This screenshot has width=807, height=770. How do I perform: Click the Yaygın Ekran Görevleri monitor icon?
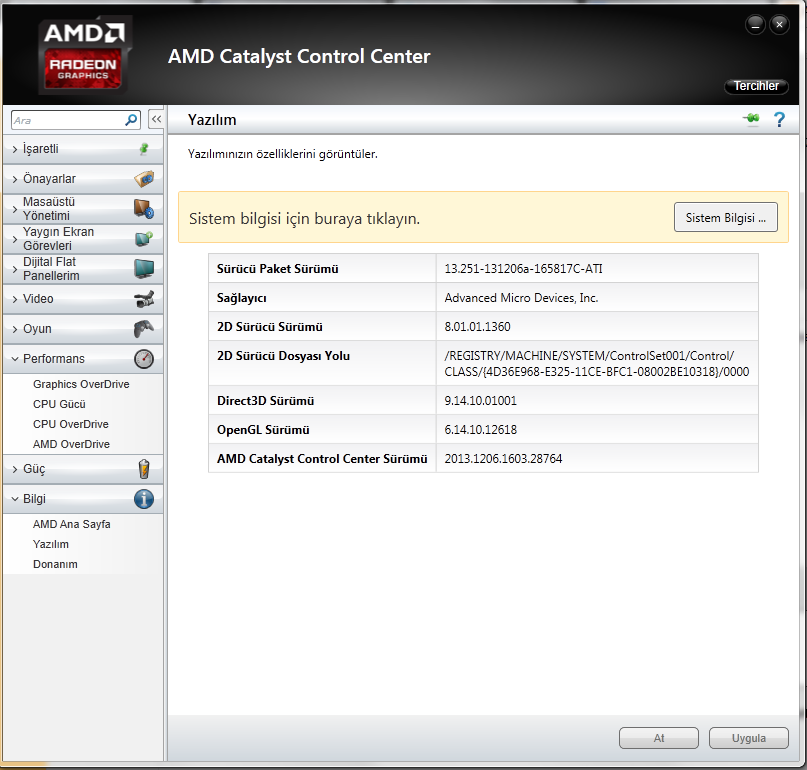coord(144,238)
